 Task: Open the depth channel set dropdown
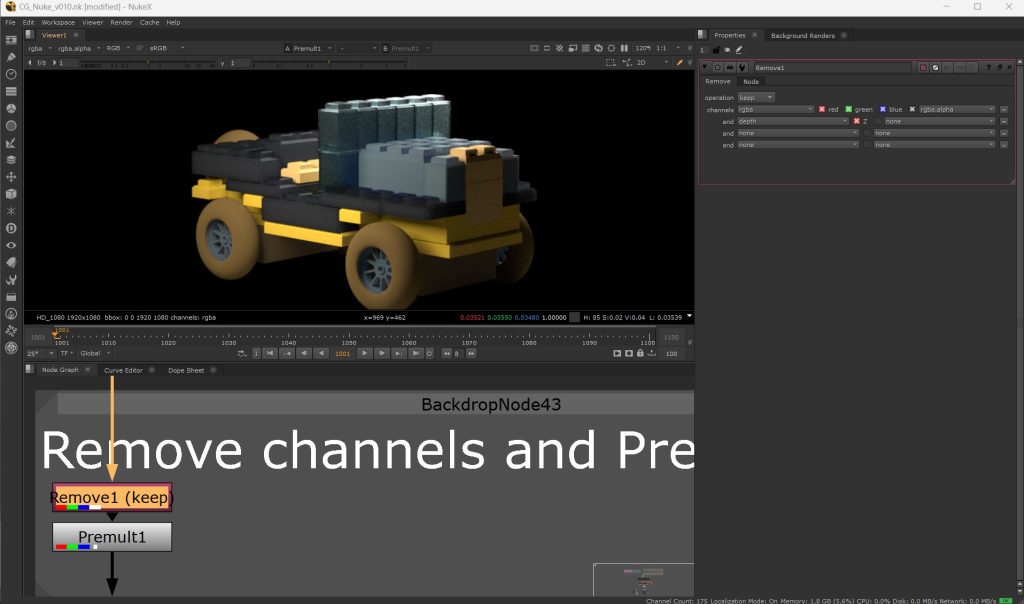(x=793, y=121)
